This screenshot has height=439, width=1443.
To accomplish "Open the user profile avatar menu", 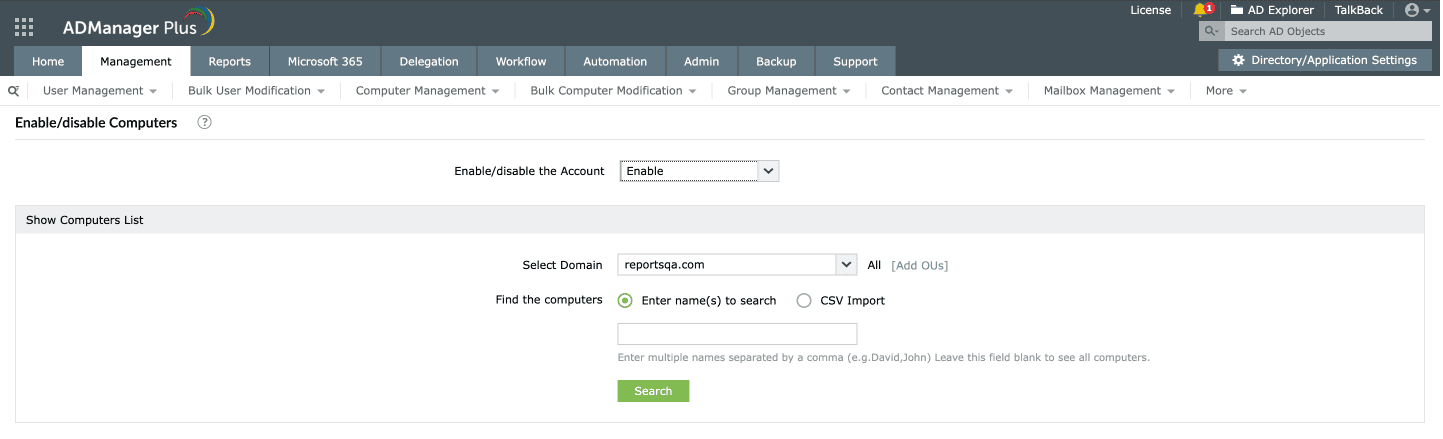I will 1412,10.
